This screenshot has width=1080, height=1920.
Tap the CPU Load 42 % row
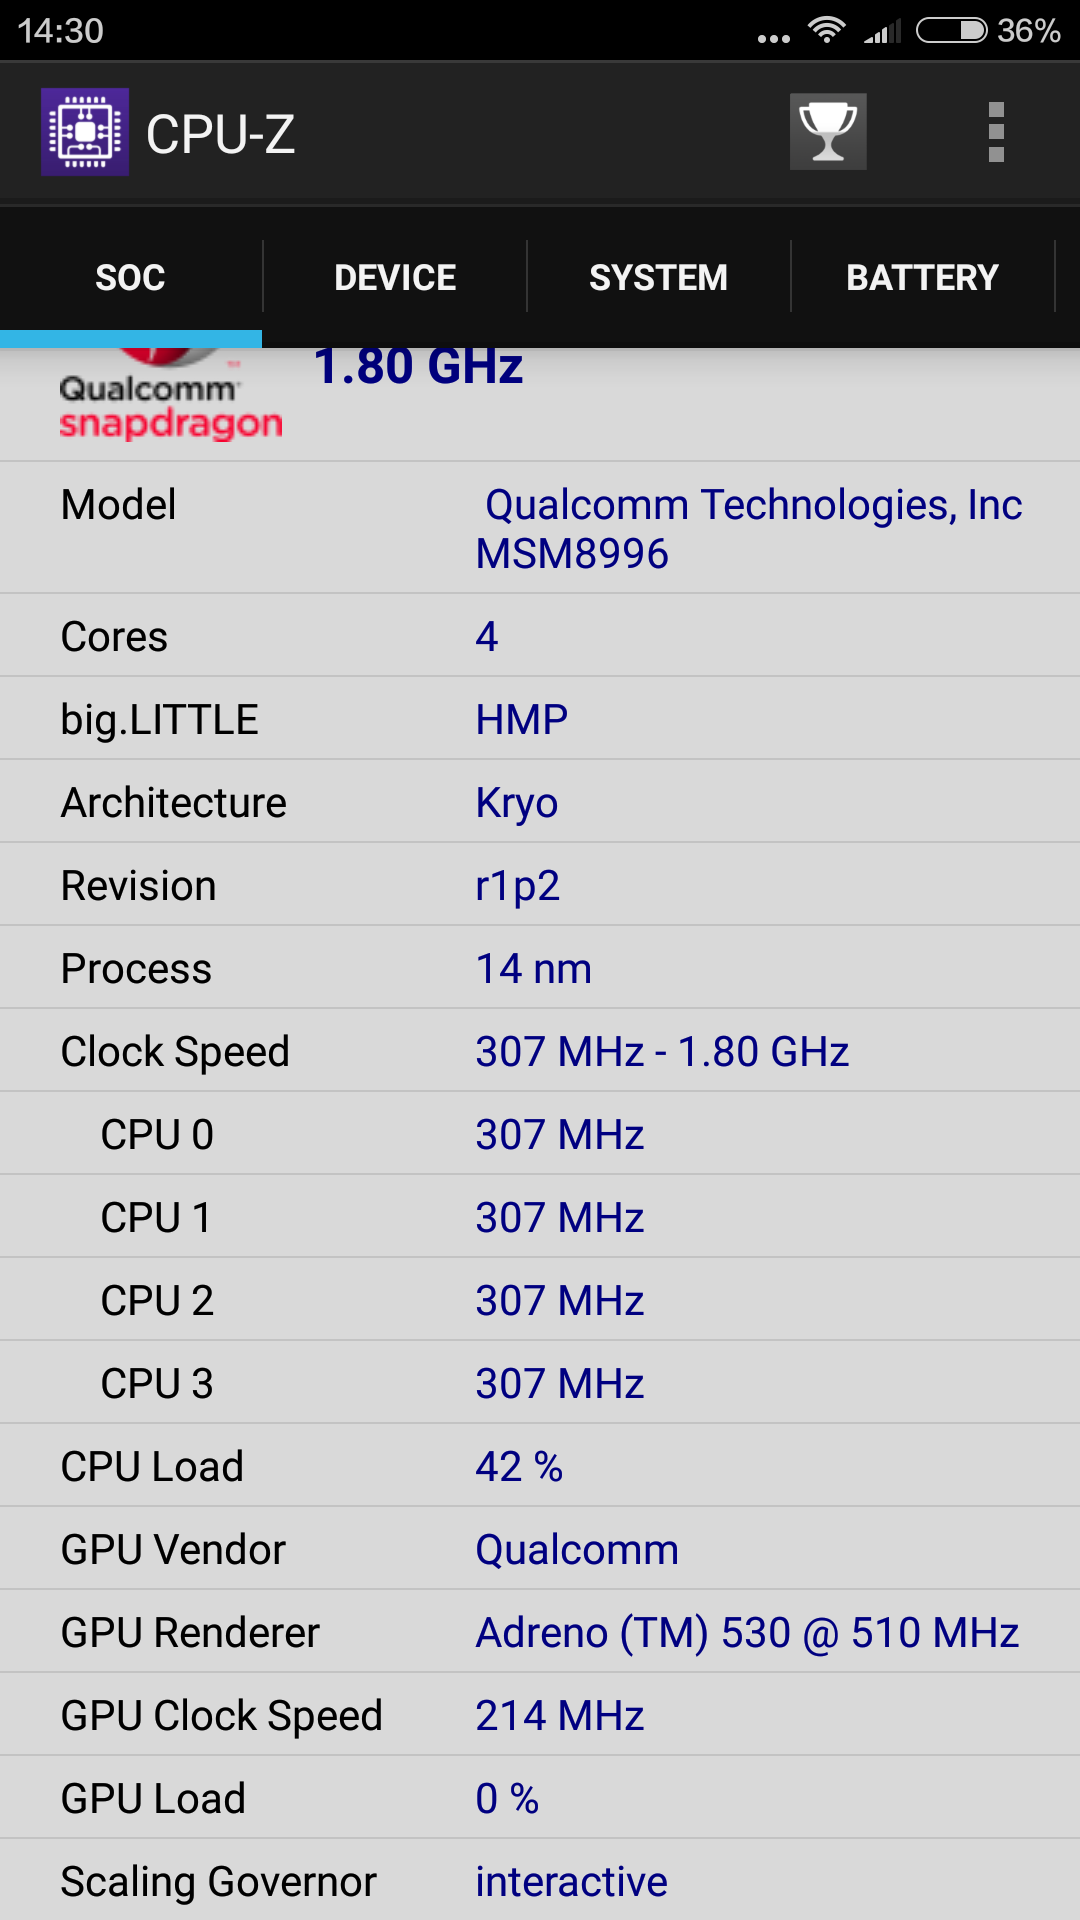[540, 1466]
